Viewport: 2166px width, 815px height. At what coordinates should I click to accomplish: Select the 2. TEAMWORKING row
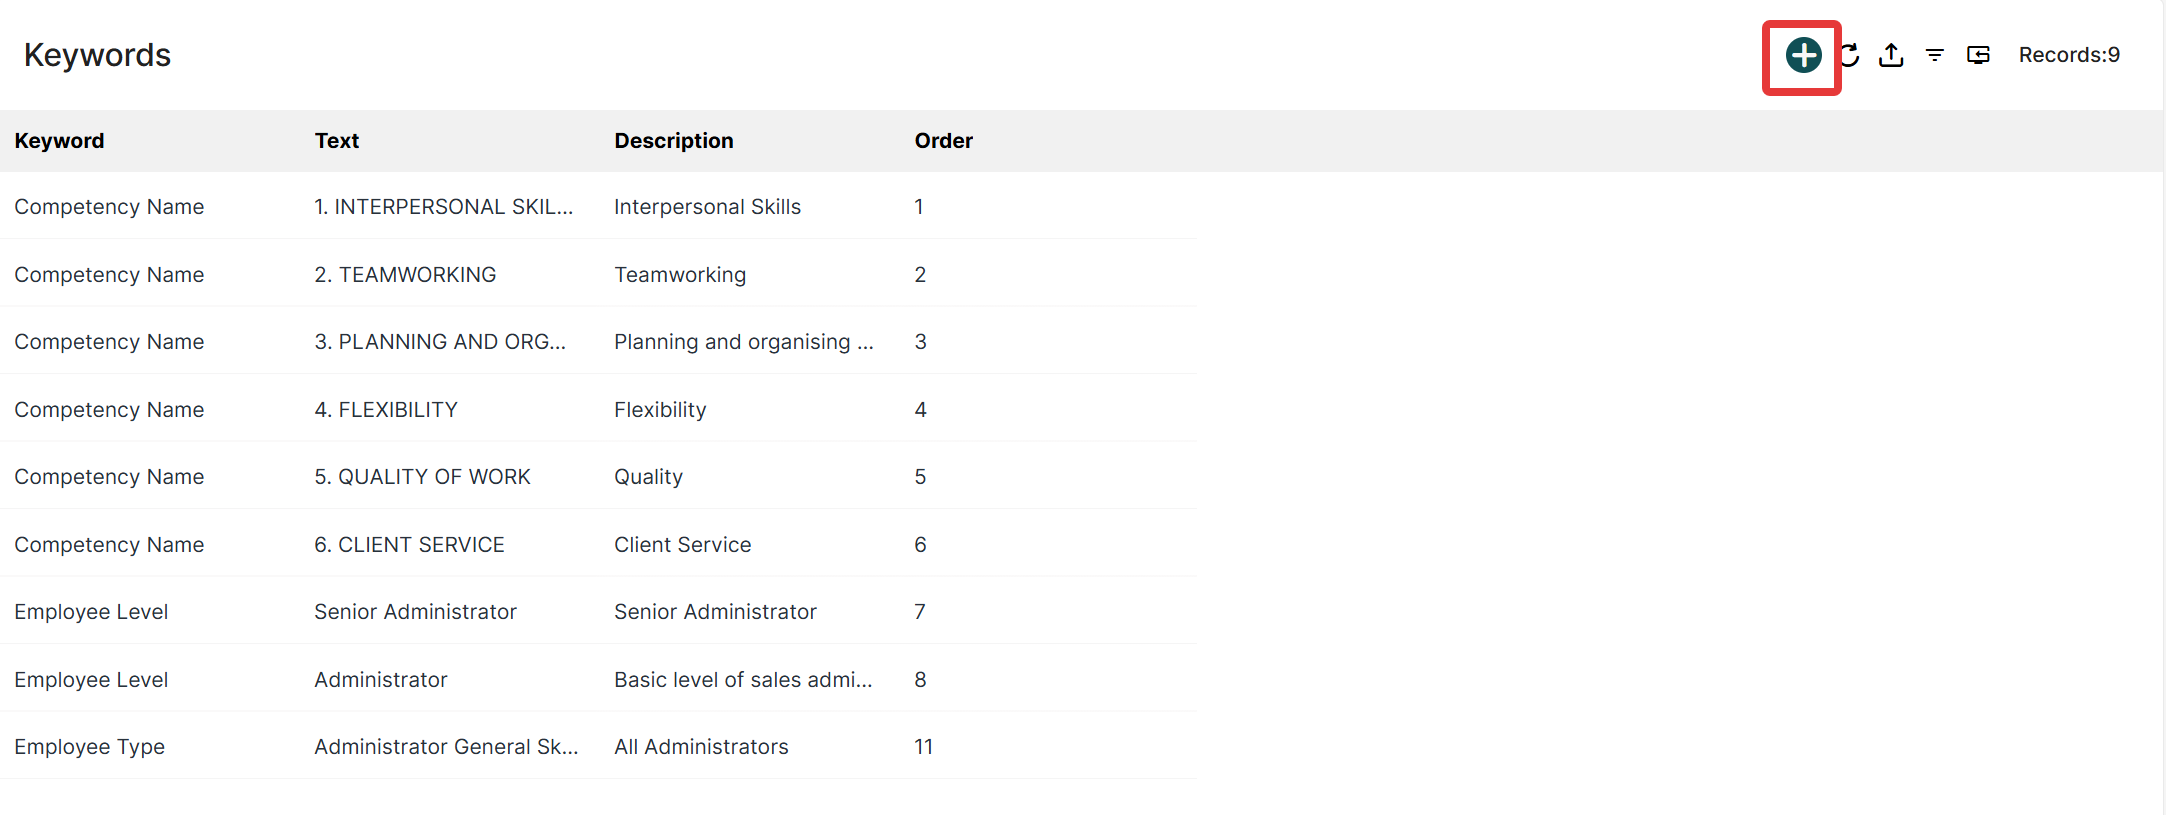tap(598, 274)
